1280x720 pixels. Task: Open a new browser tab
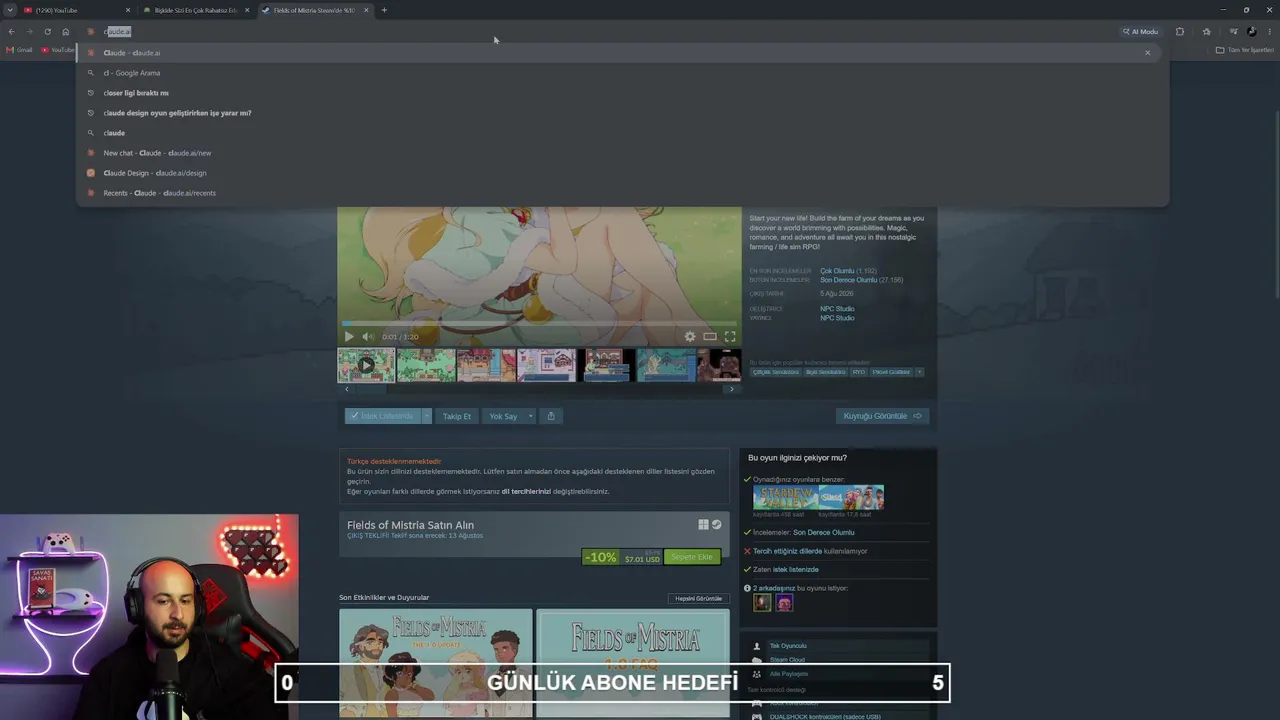384,10
